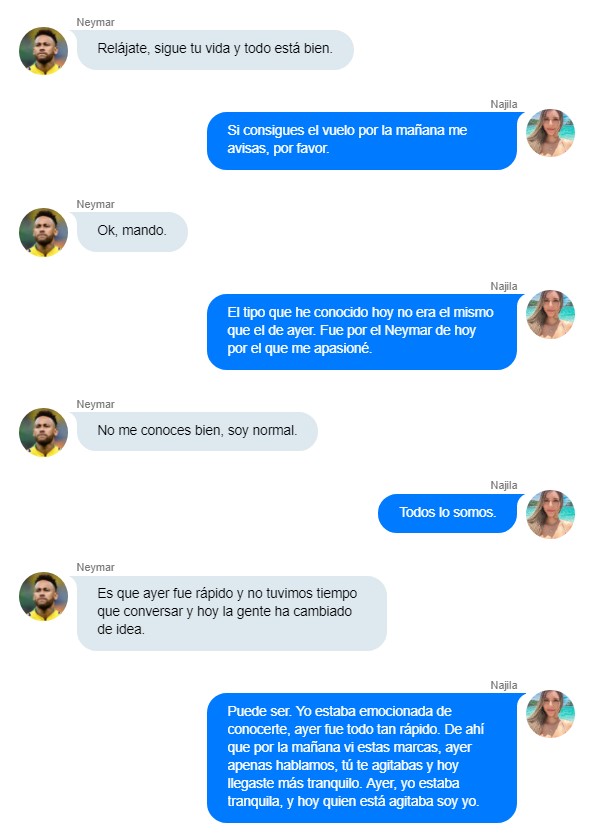
Task: Click the Najila name above "Todos lo somos."
Action: [x=504, y=485]
